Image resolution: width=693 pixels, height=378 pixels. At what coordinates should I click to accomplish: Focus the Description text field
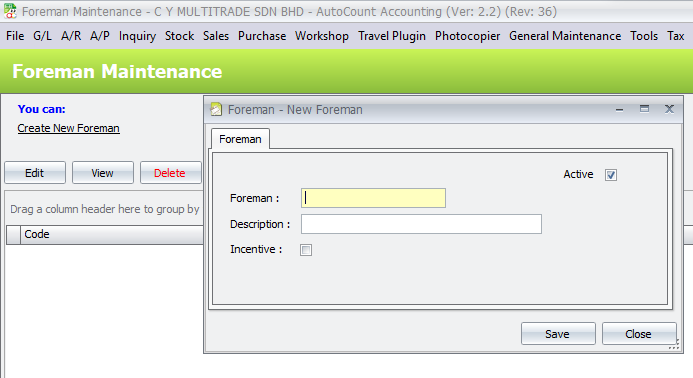[421, 224]
